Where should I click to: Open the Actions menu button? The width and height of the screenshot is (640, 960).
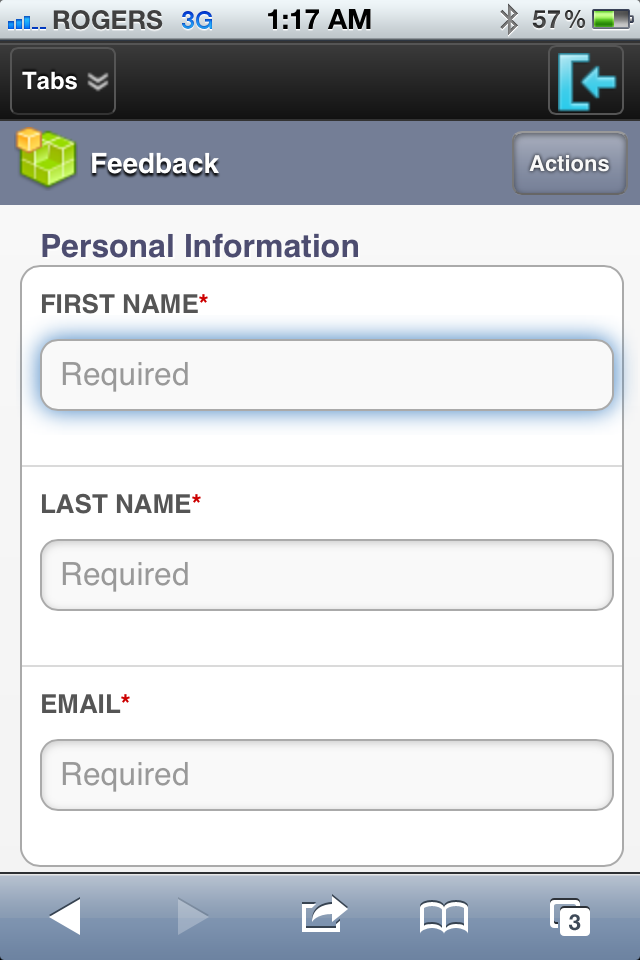click(570, 163)
